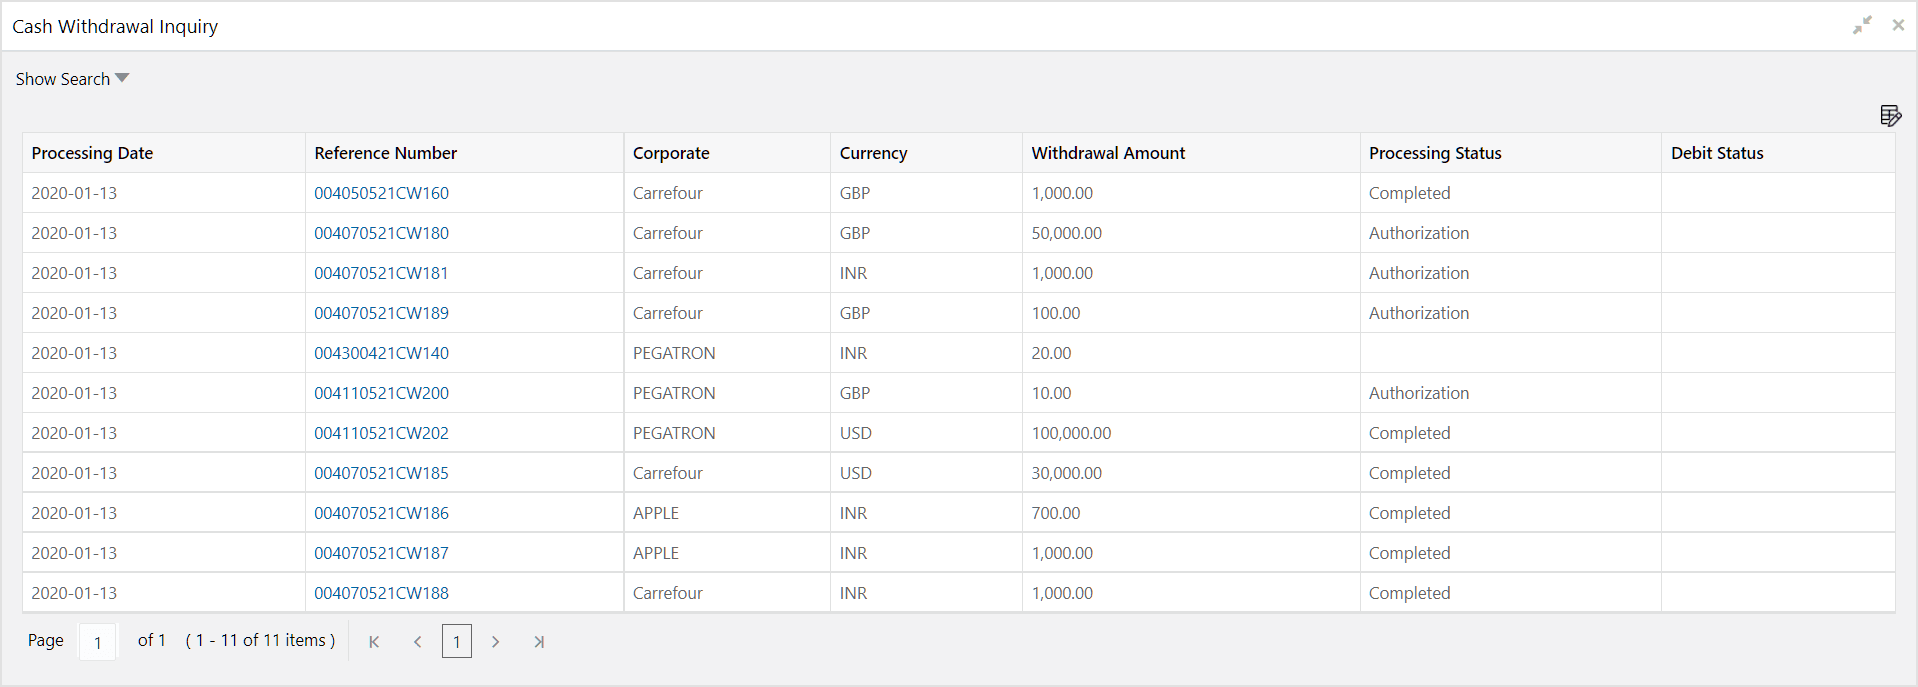Sort by Withdrawal Amount column header
Screen dimensions: 1918x687
1108,153
